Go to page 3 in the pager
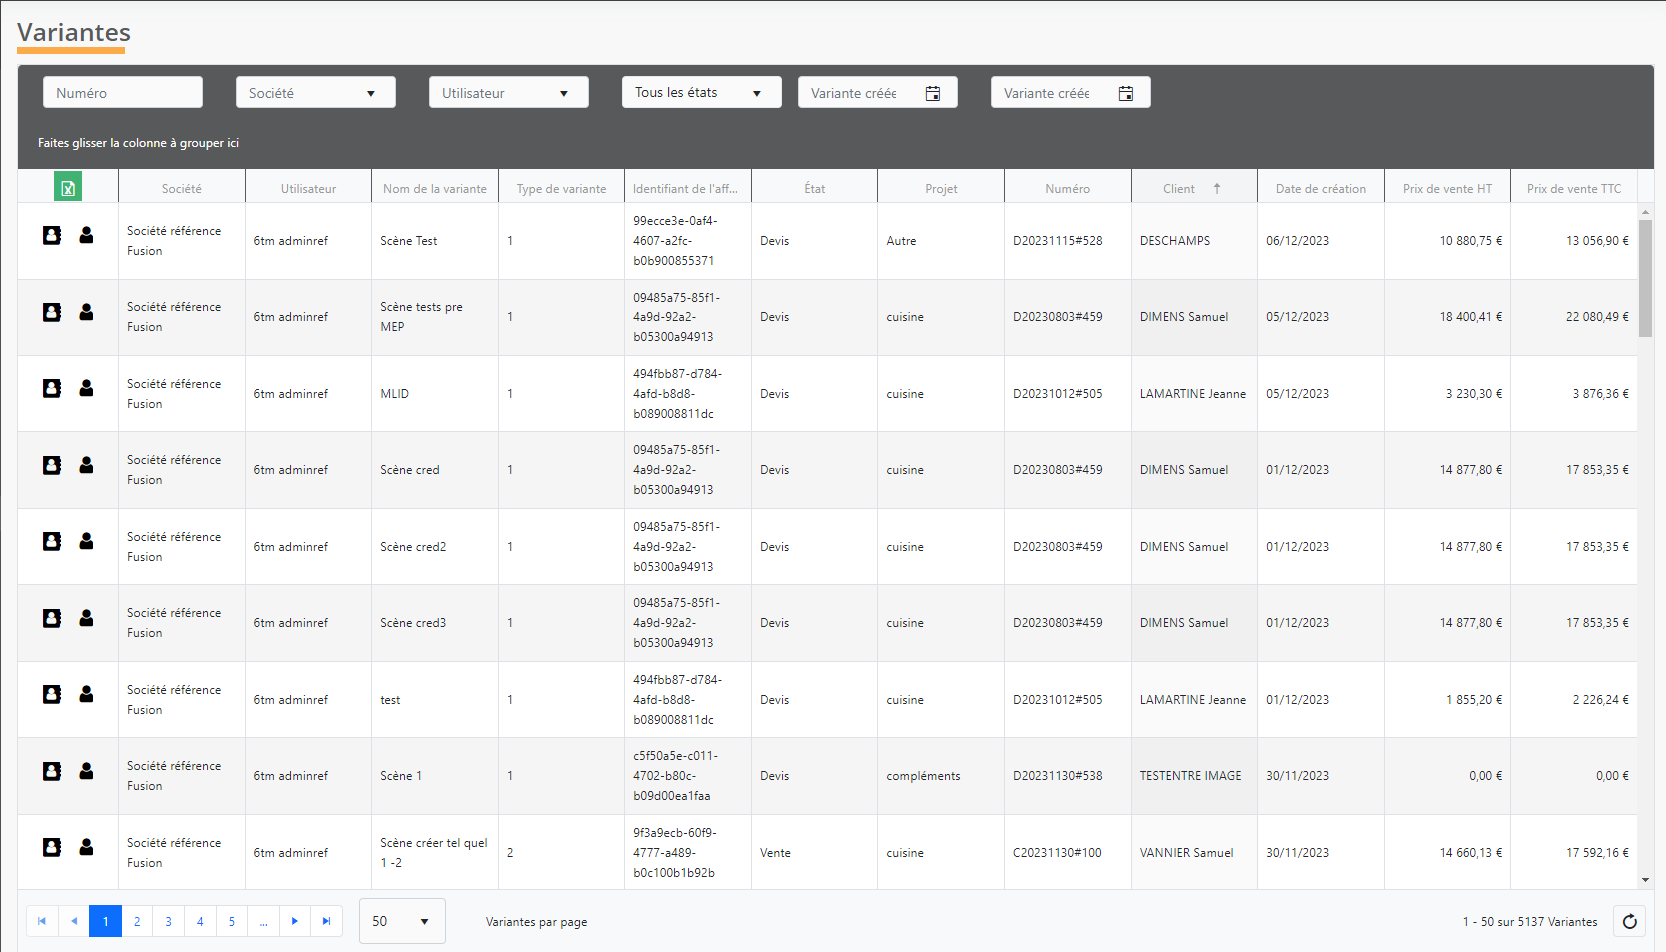 [x=169, y=921]
